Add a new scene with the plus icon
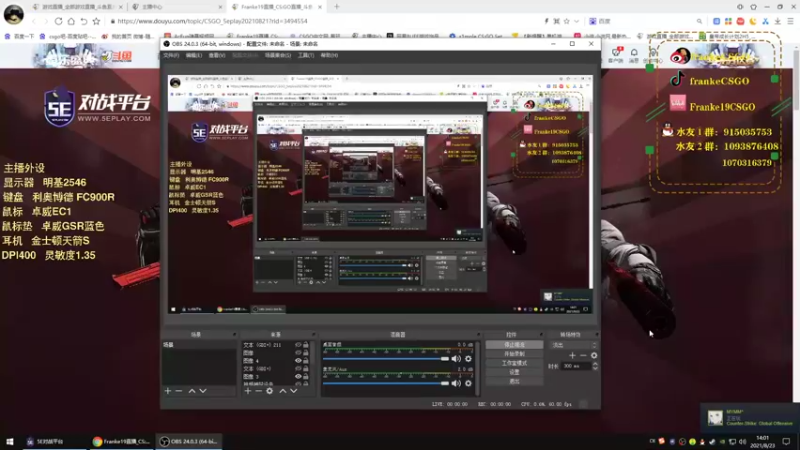Image resolution: width=800 pixels, height=450 pixels. [168, 391]
